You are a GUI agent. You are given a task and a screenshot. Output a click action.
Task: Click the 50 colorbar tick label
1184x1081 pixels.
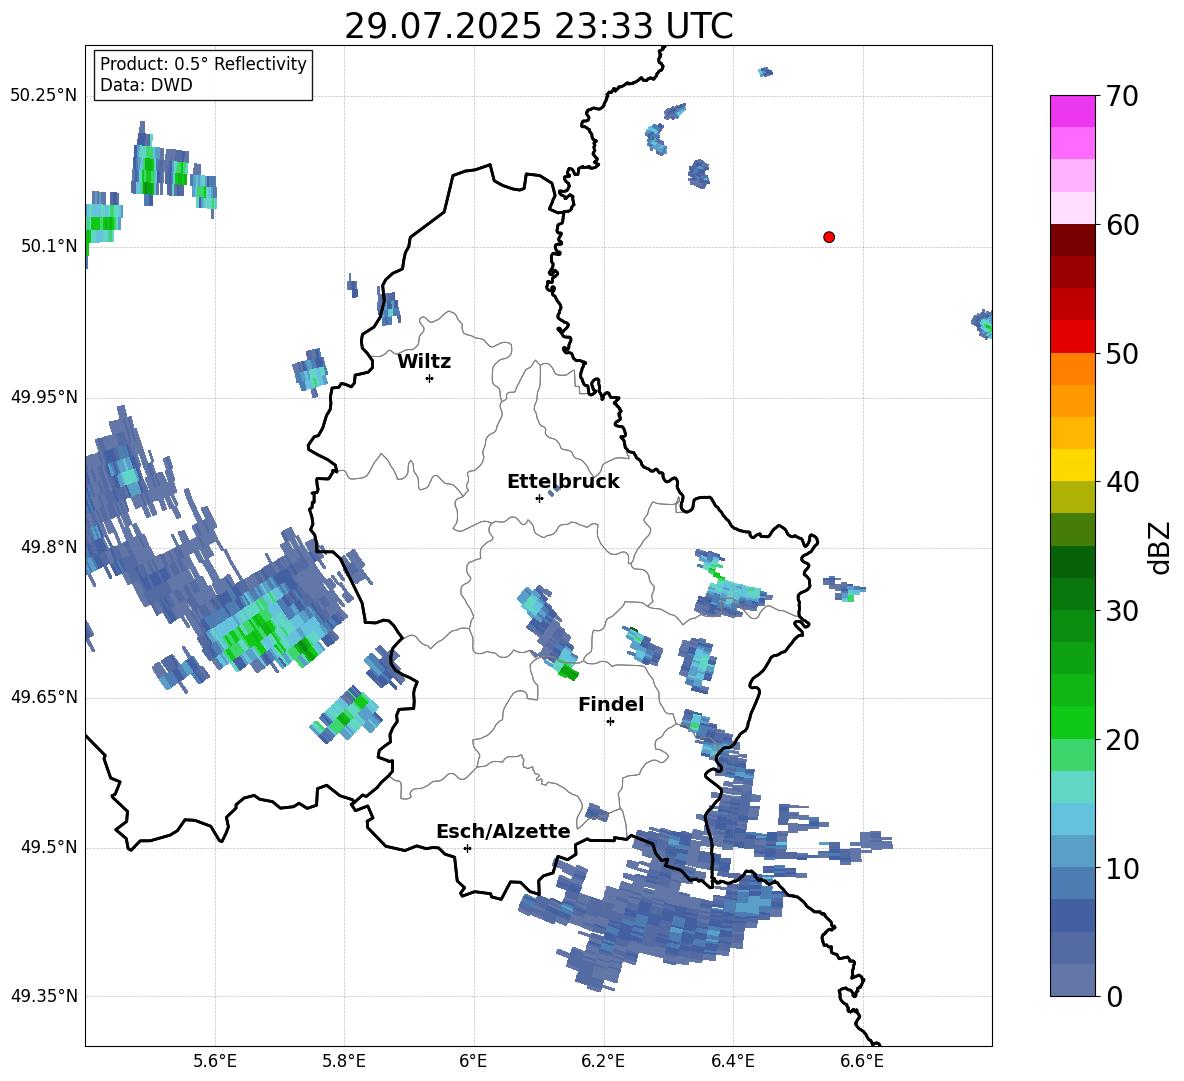(x=1122, y=354)
